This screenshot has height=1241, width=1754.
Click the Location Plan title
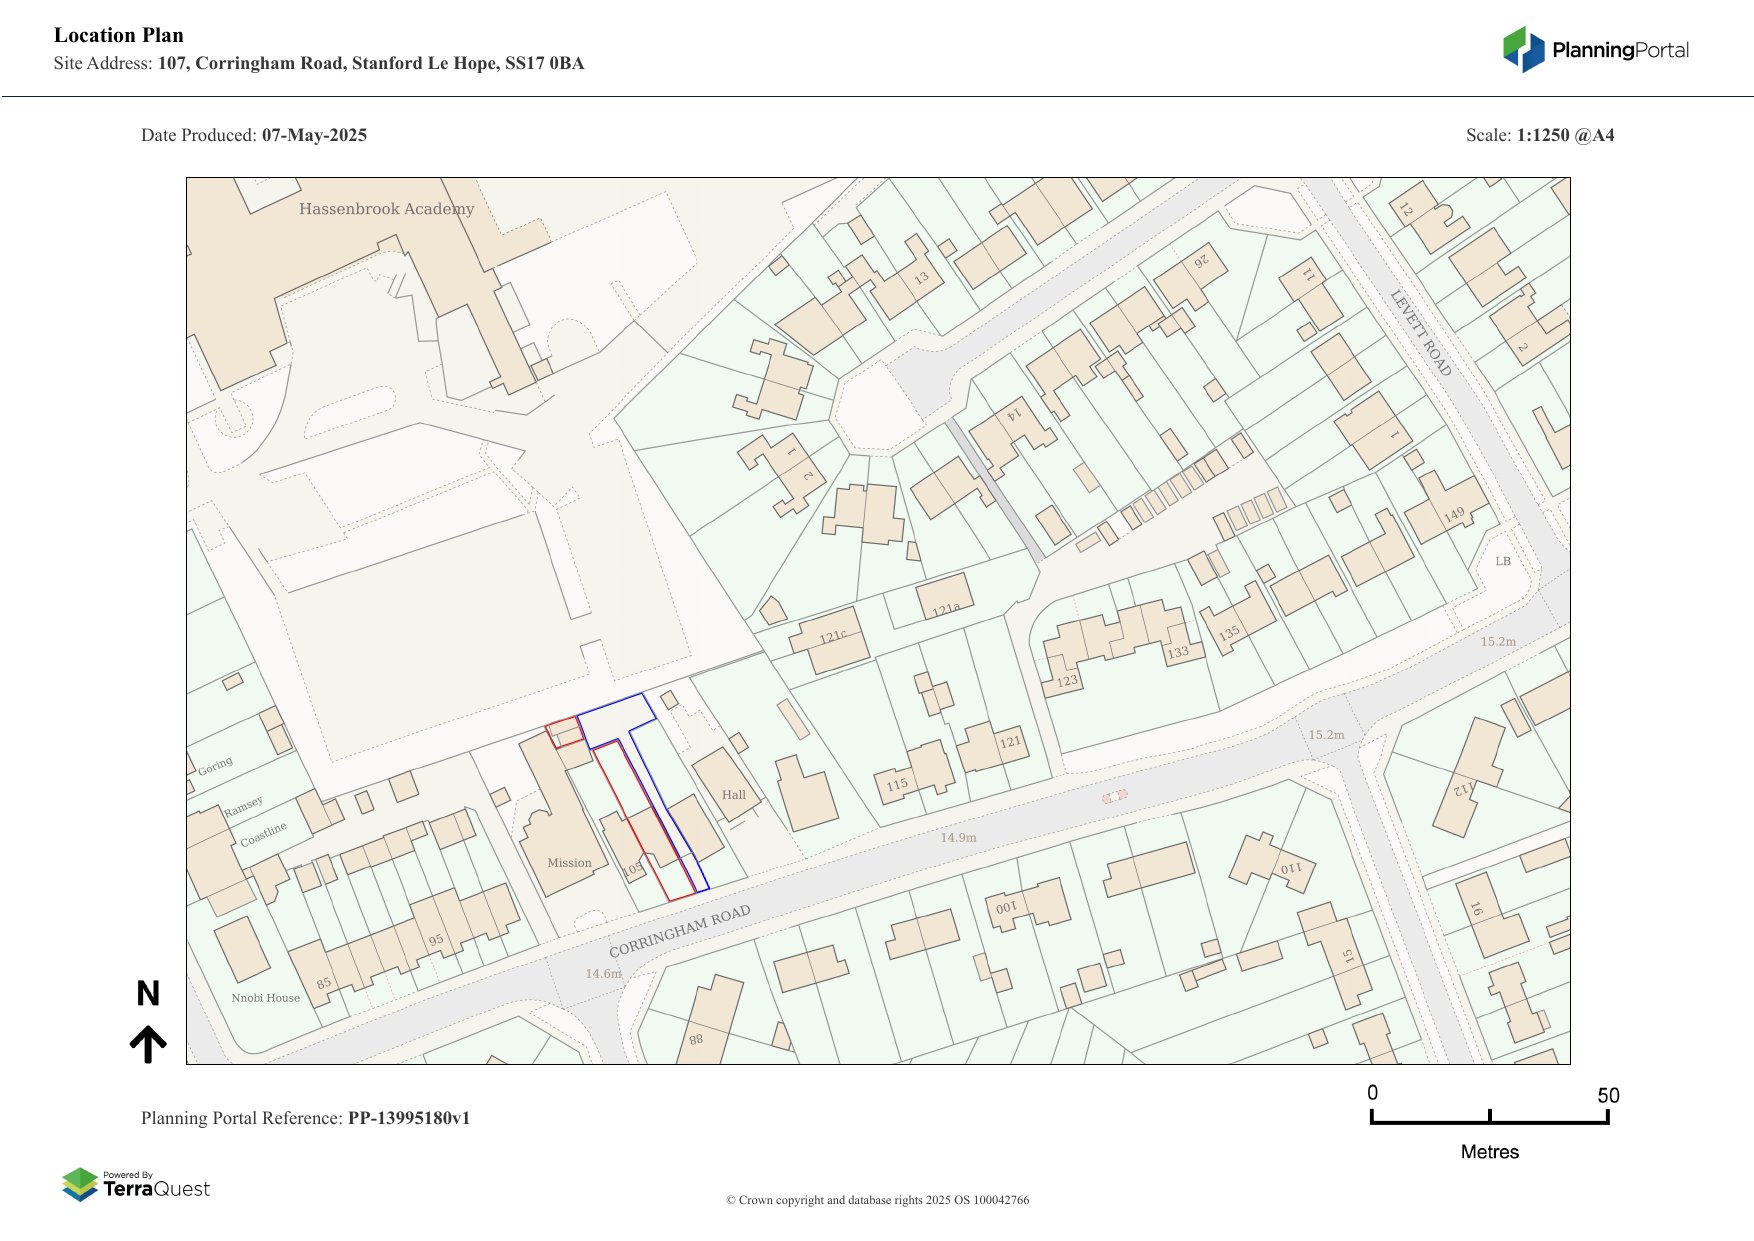(x=119, y=36)
